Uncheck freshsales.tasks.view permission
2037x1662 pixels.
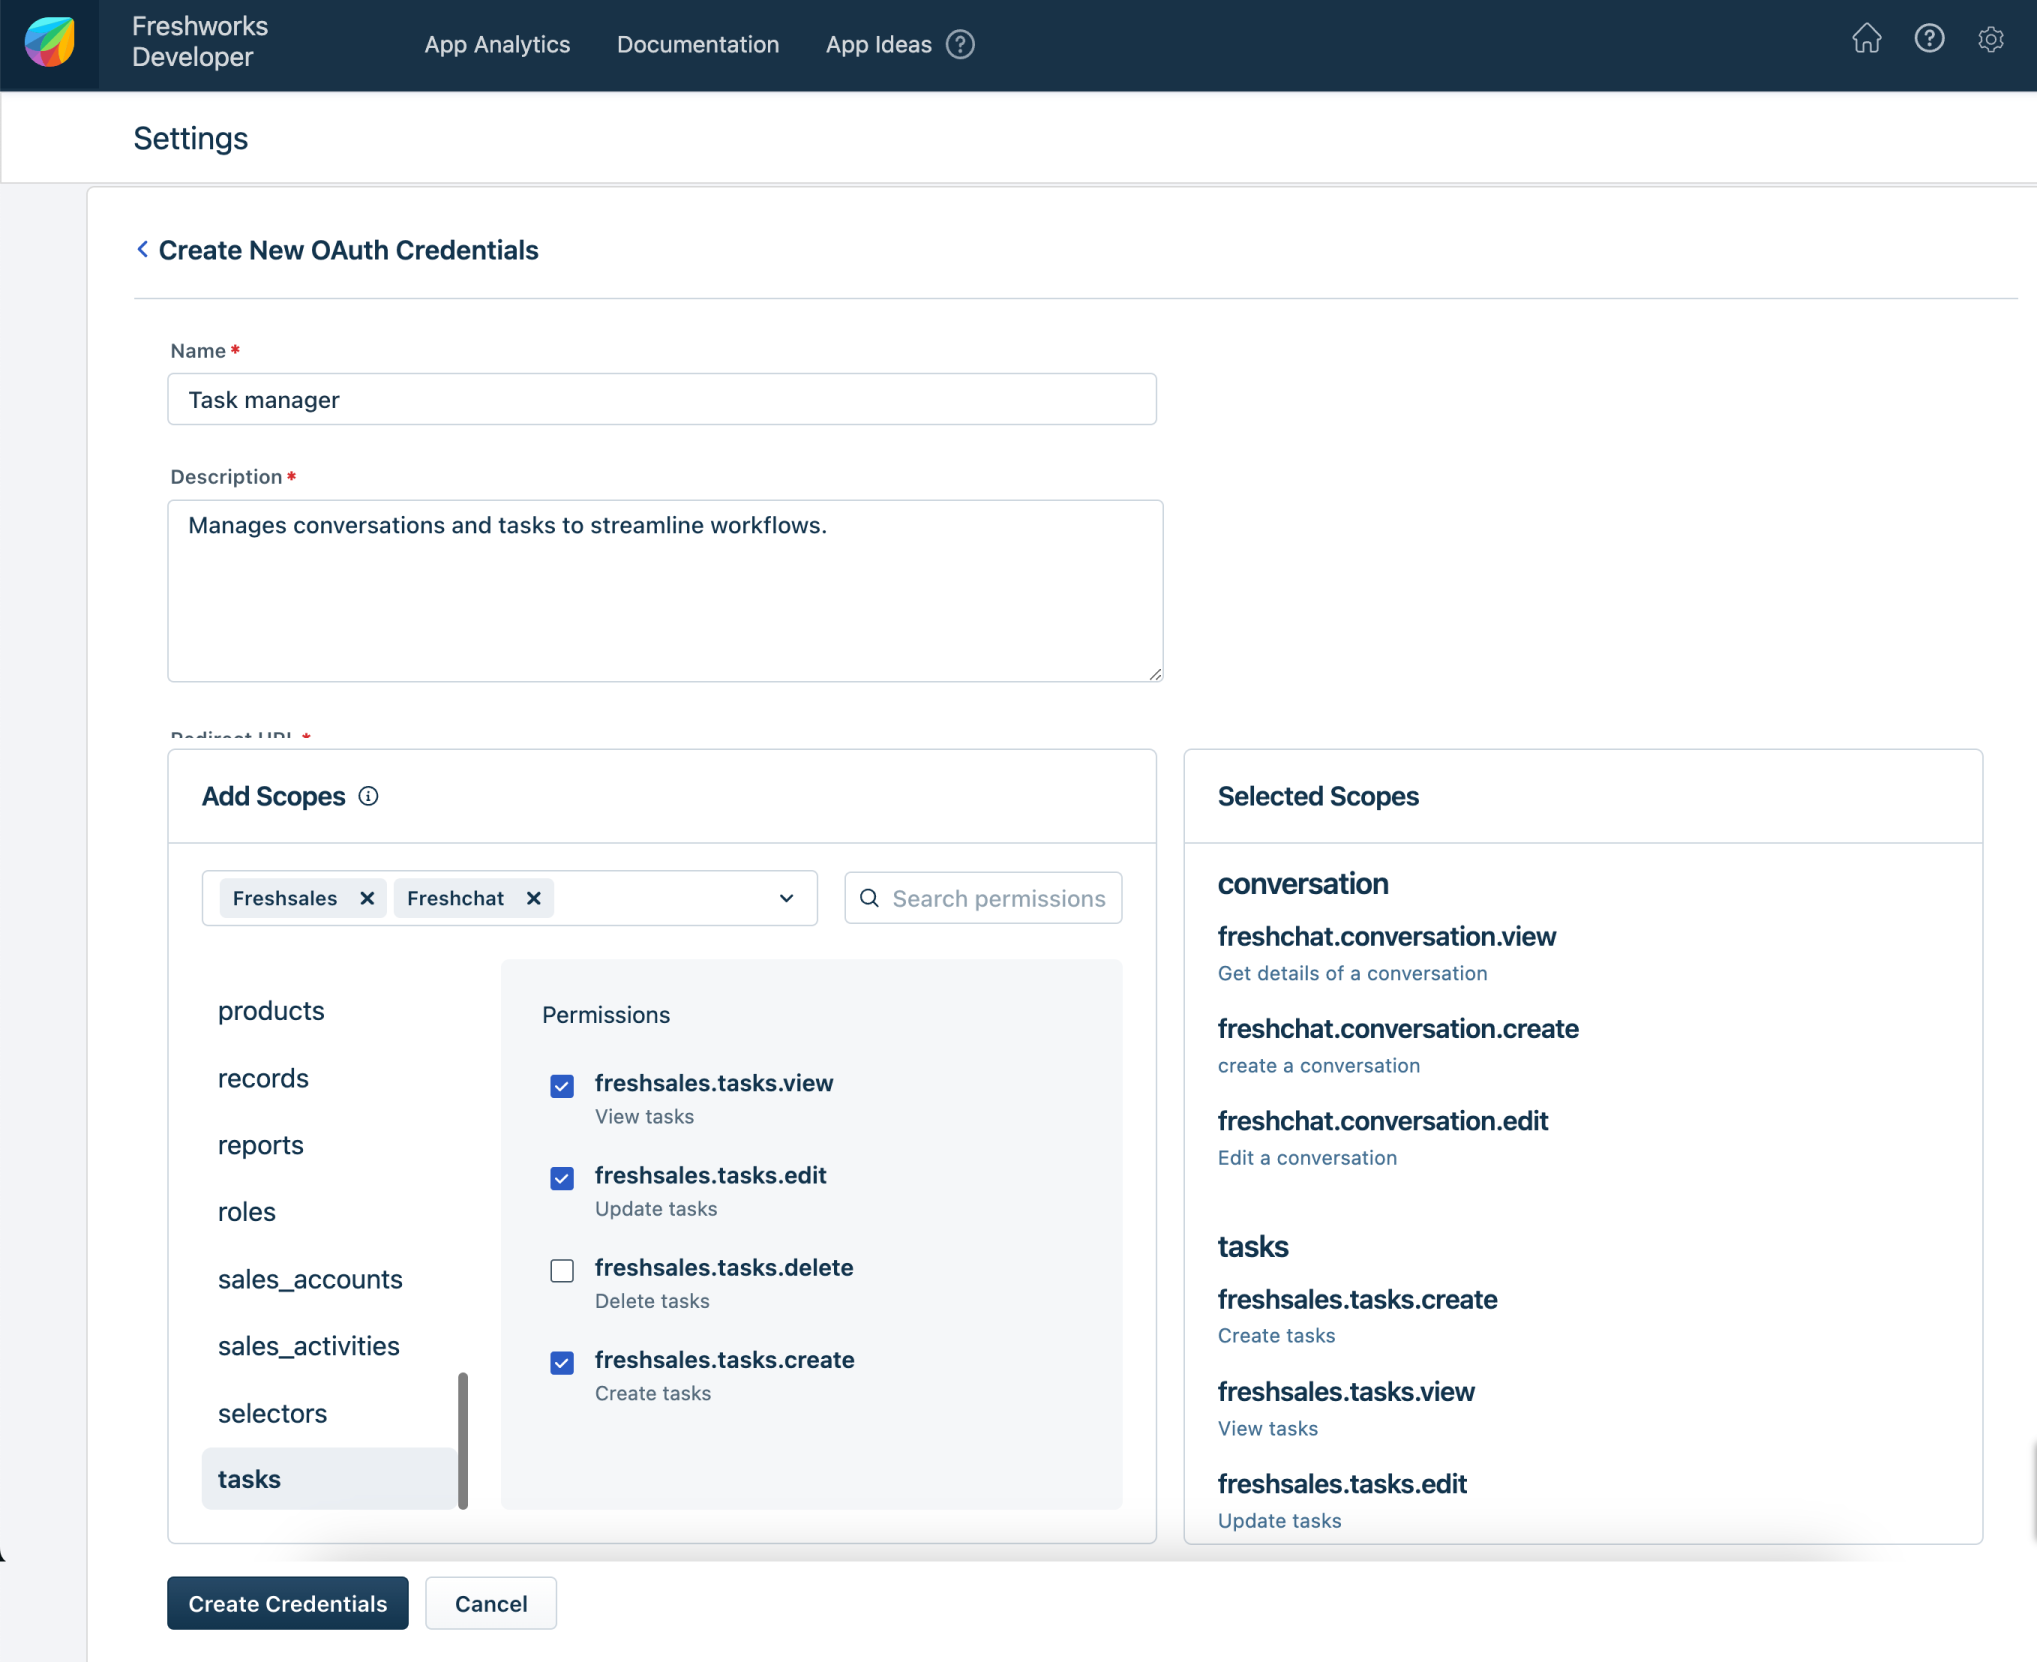[x=562, y=1086]
